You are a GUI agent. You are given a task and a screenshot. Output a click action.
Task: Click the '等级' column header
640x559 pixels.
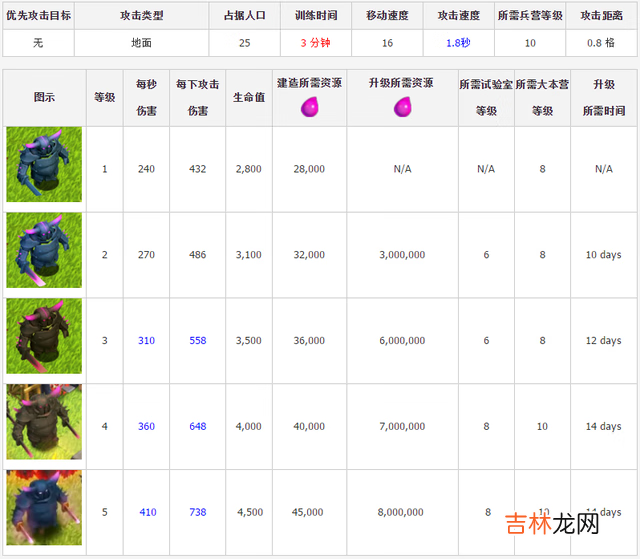[105, 97]
